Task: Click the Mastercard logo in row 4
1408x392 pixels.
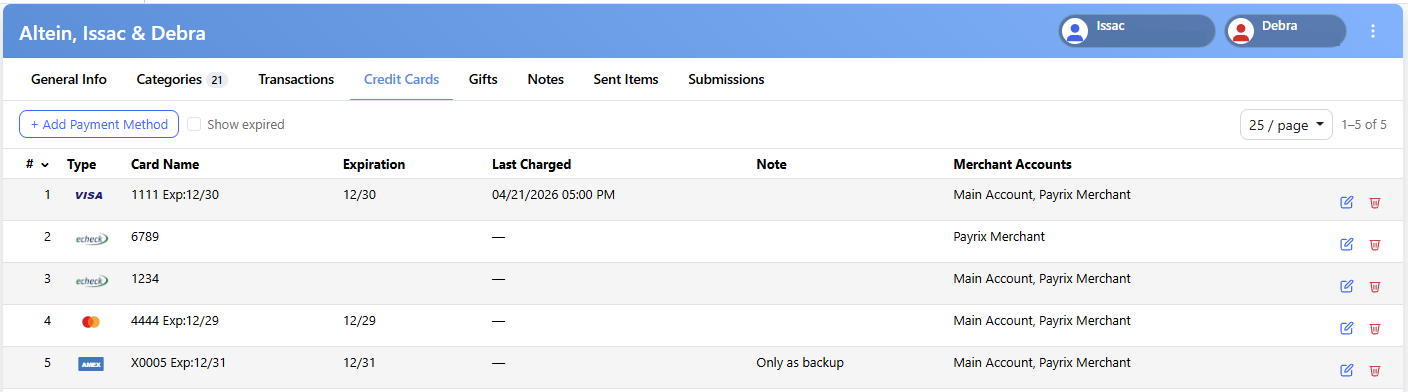Action: 91,322
